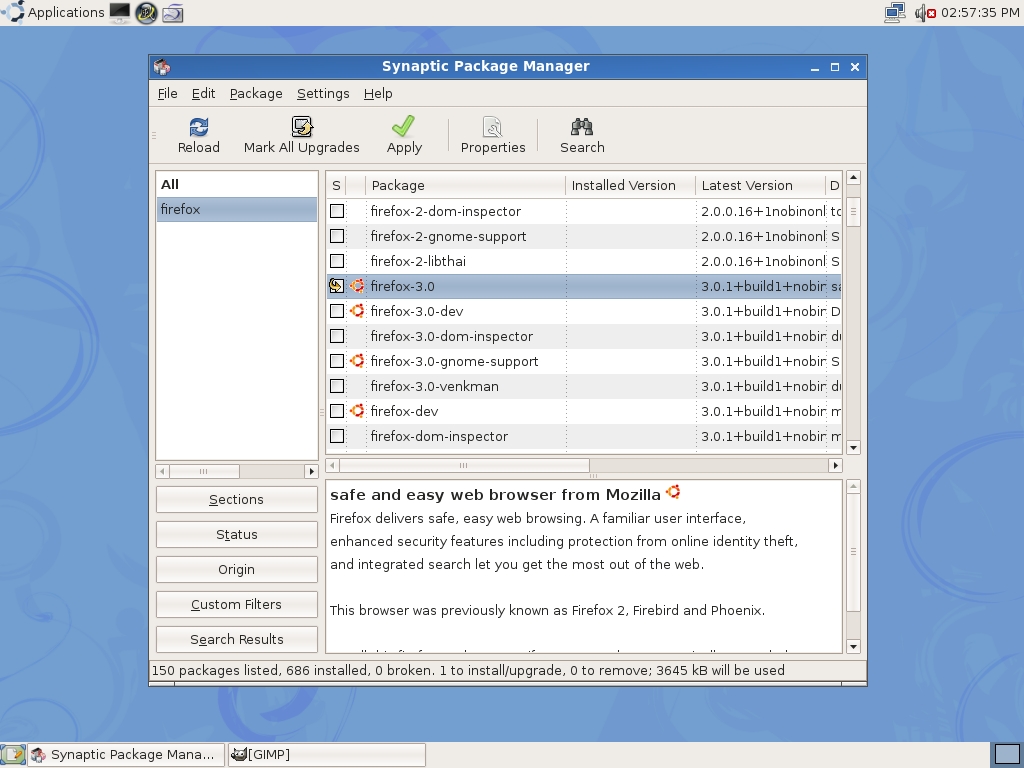The height and width of the screenshot is (768, 1024).
Task: Toggle the firefox-2-dom-inspector checkbox
Action: 337,211
